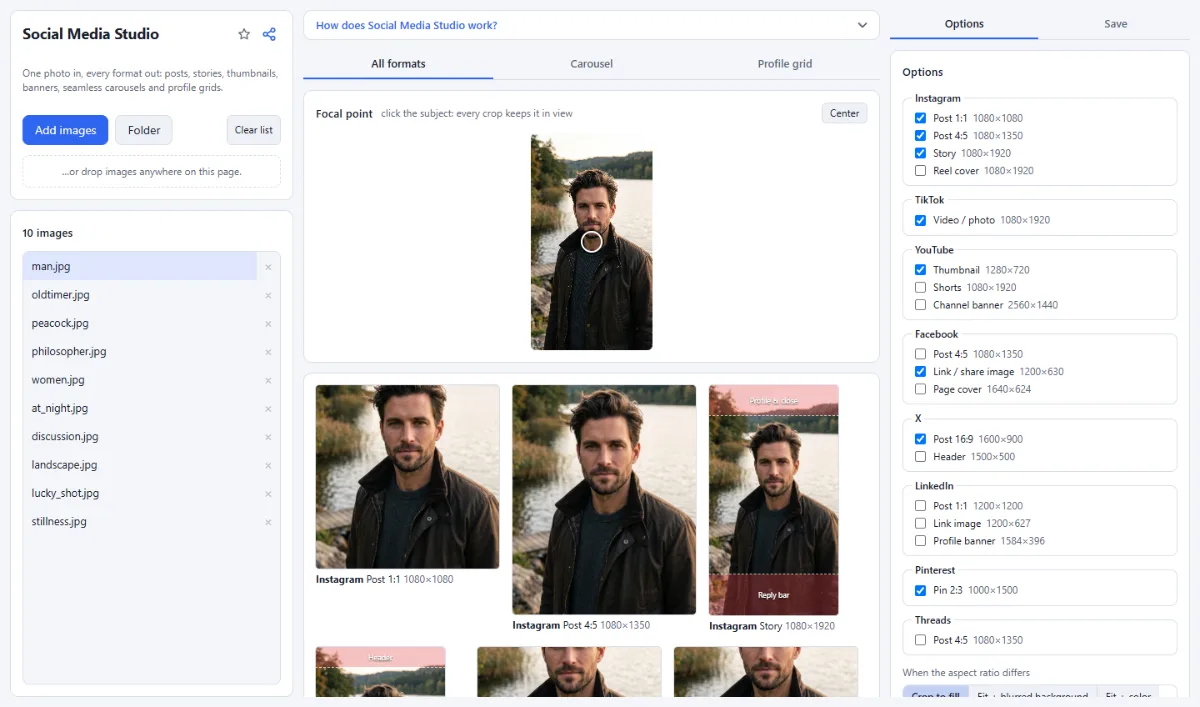Remove landscape.jpg with its x icon
Image resolution: width=1200 pixels, height=707 pixels.
(x=268, y=465)
